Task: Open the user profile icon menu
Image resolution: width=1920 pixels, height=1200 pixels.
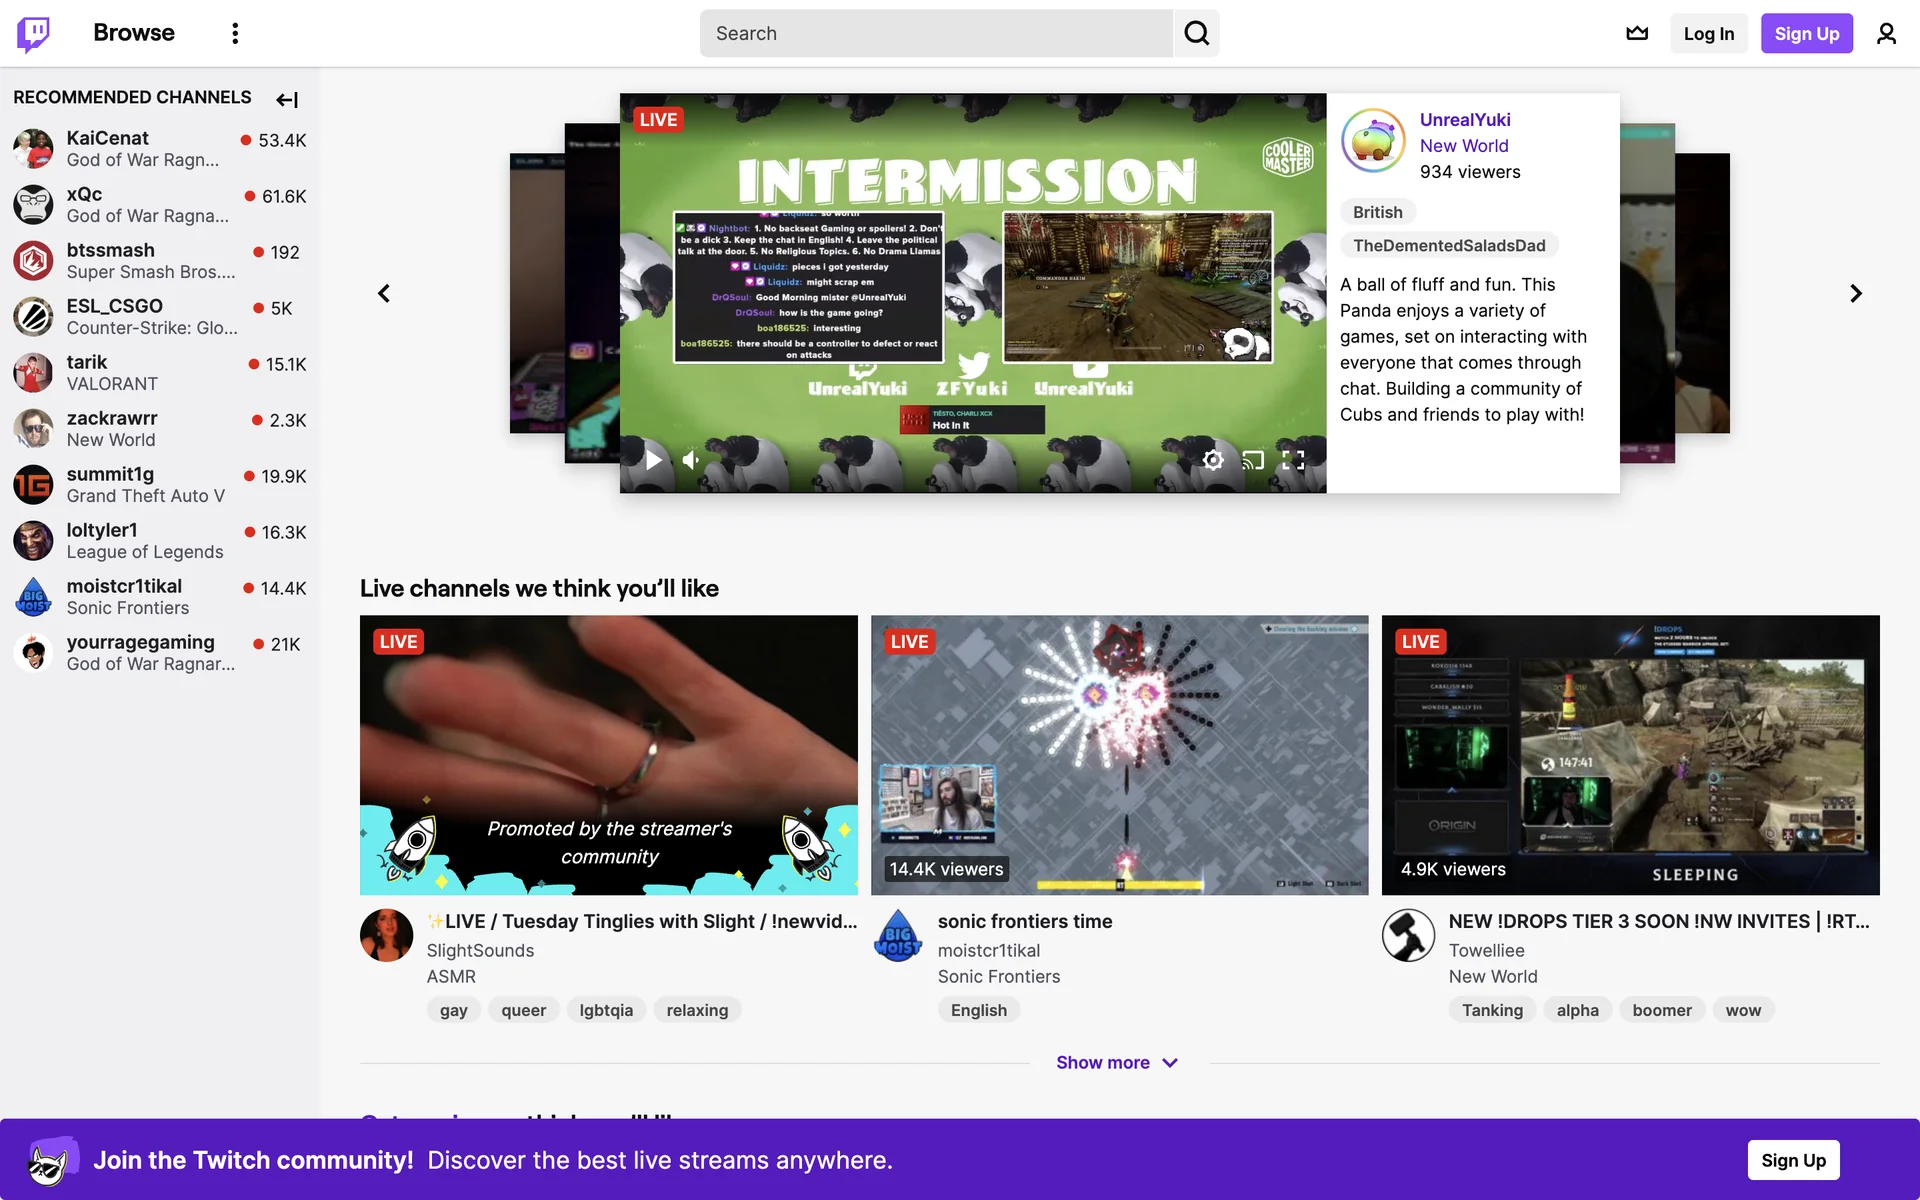Action: (x=1886, y=33)
